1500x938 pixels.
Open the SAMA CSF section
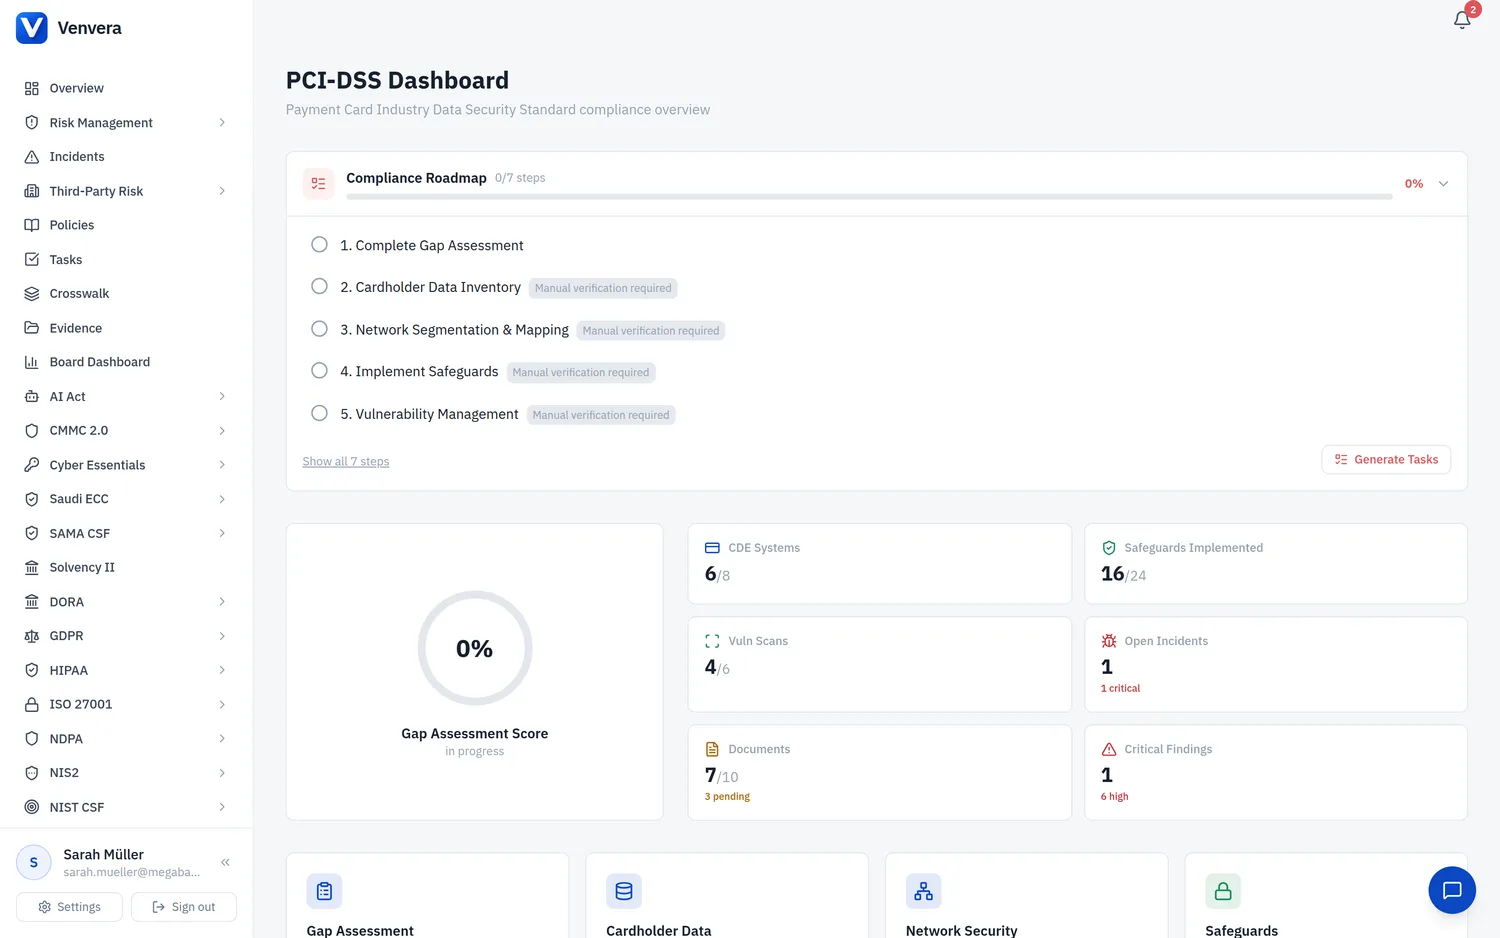[x=126, y=533]
